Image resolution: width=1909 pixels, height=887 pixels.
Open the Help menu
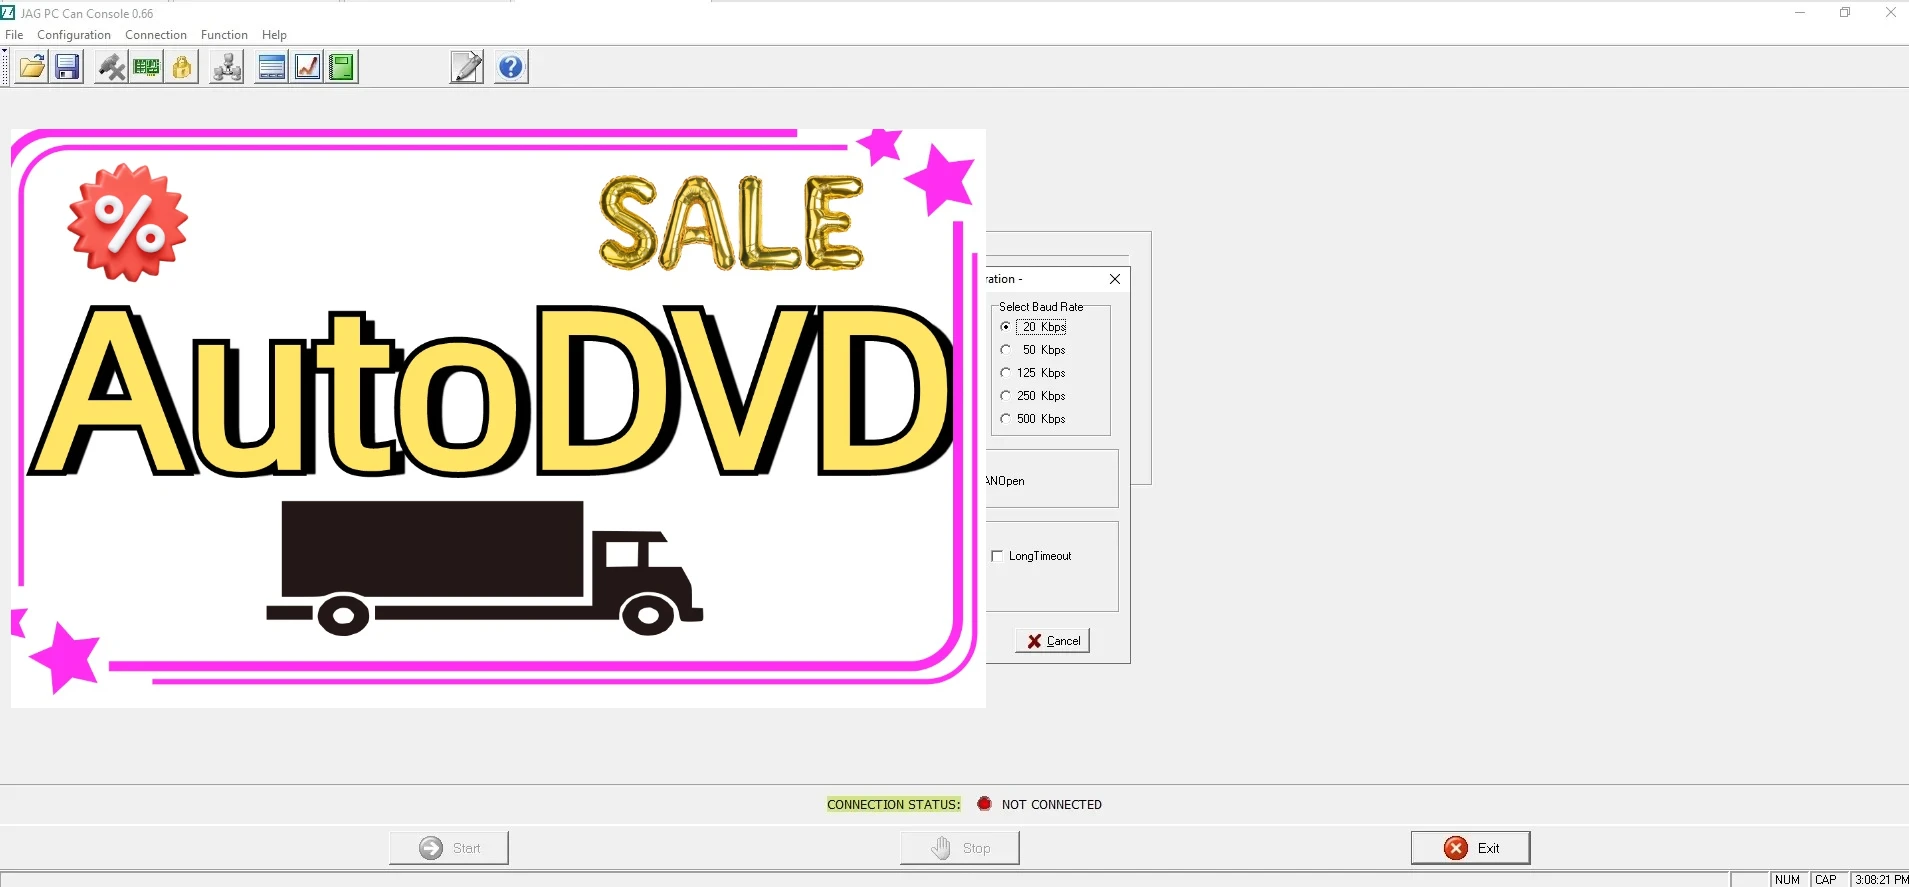(x=274, y=35)
